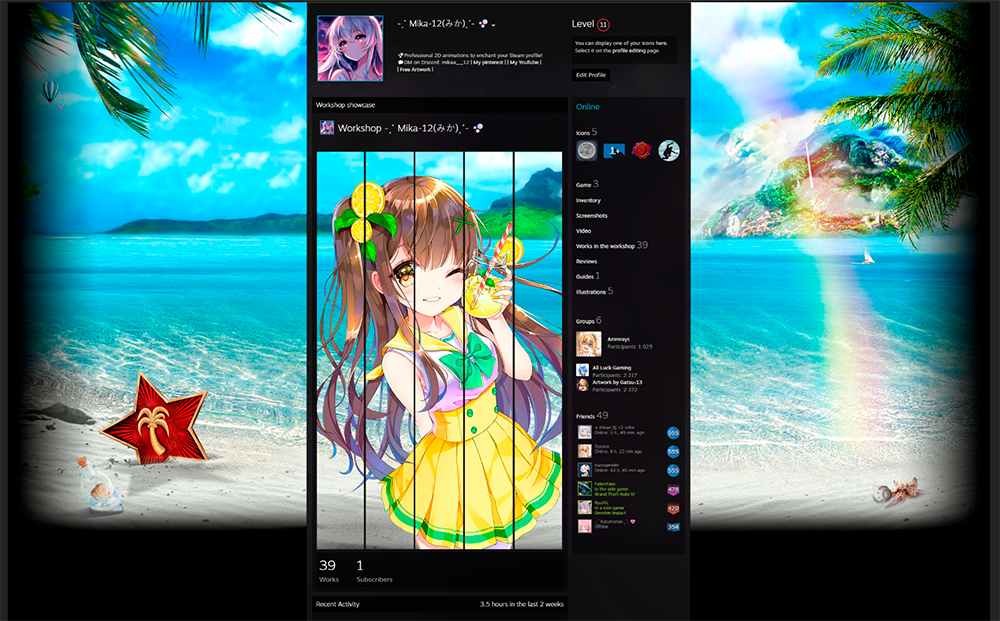This screenshot has height=621, width=1000.
Task: Open the third workshop artwork strip showing the smile
Action: pos(439,350)
